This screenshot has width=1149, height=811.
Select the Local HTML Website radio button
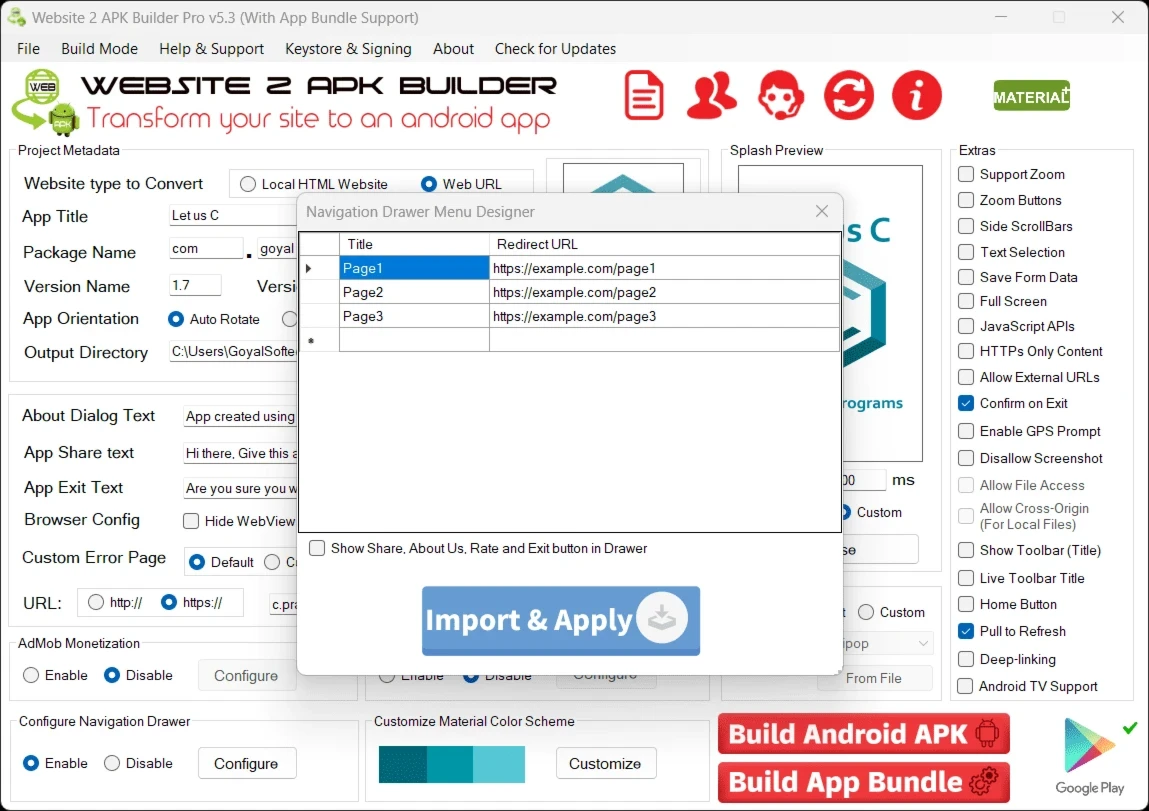[x=248, y=184]
